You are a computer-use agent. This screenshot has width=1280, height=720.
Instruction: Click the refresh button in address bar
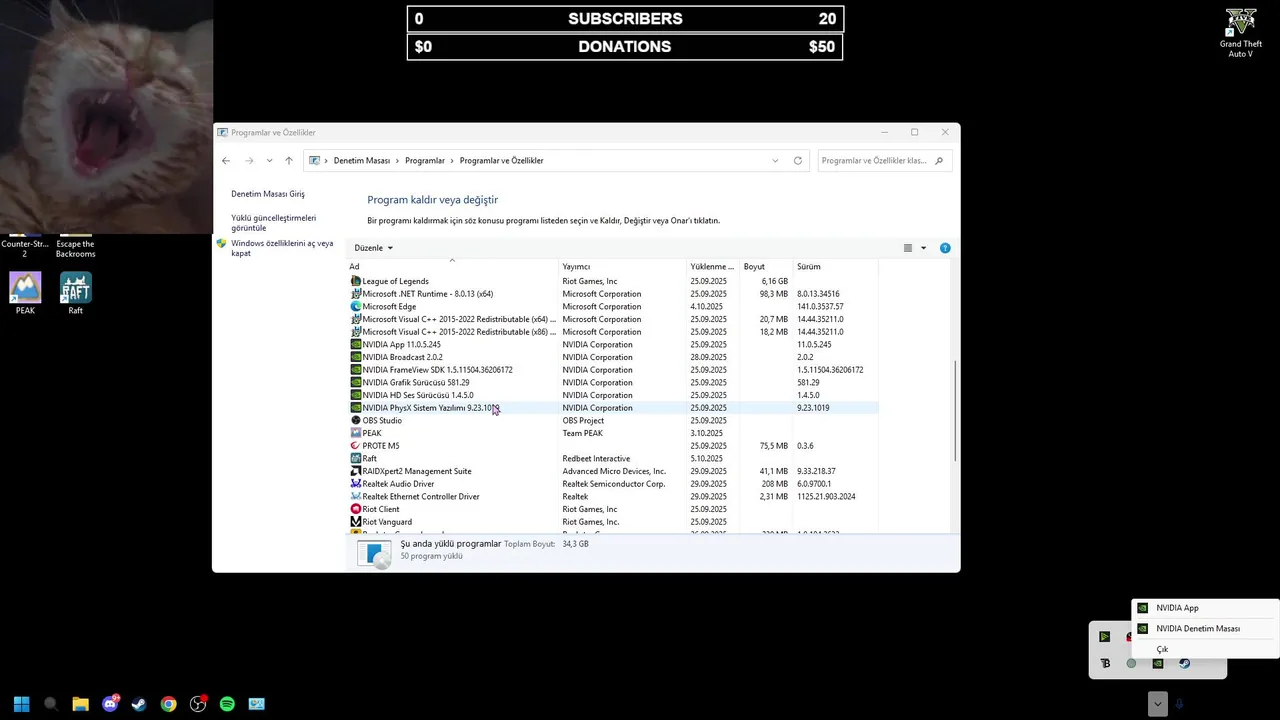click(798, 161)
